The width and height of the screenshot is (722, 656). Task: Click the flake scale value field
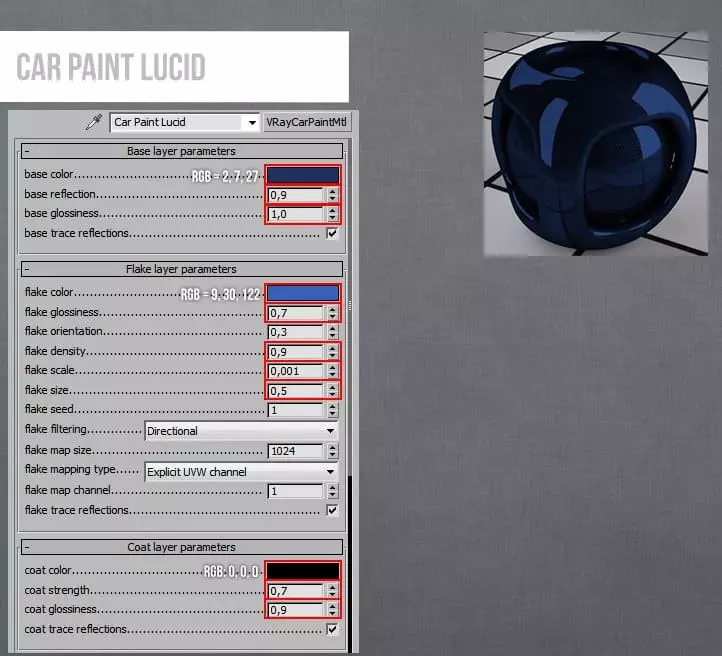tap(296, 371)
